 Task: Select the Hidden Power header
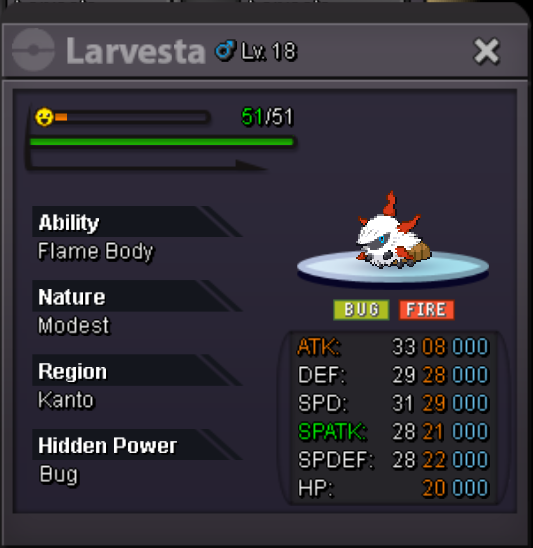[137, 445]
